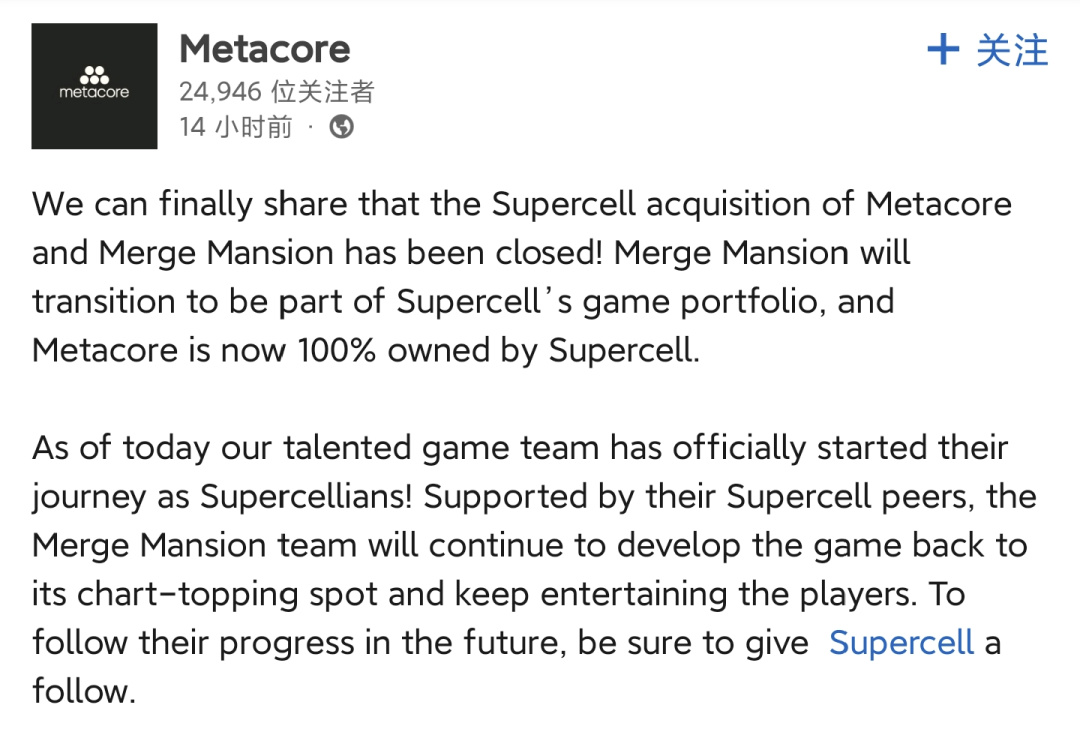1080x738 pixels.
Task: Click the second paragraph starting 'As of today'
Action: pyautogui.click(x=534, y=569)
